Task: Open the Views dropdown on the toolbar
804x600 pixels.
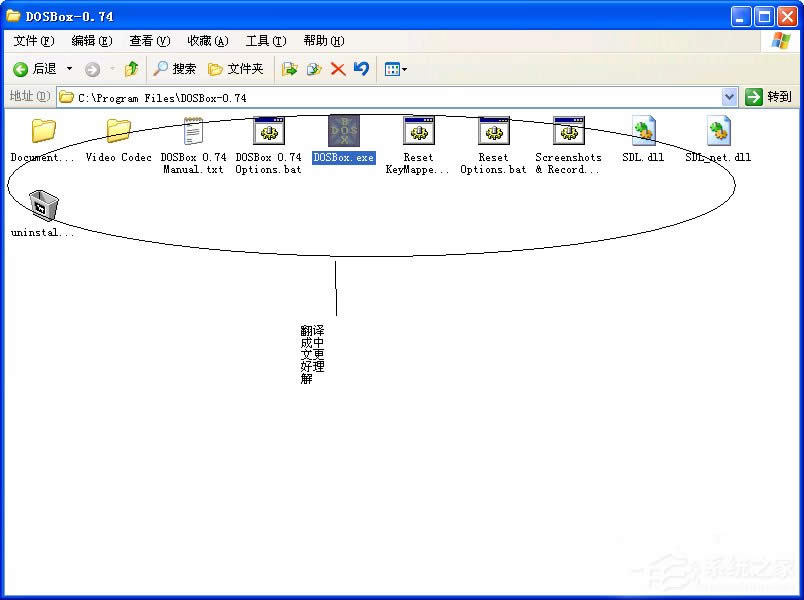Action: (x=402, y=68)
